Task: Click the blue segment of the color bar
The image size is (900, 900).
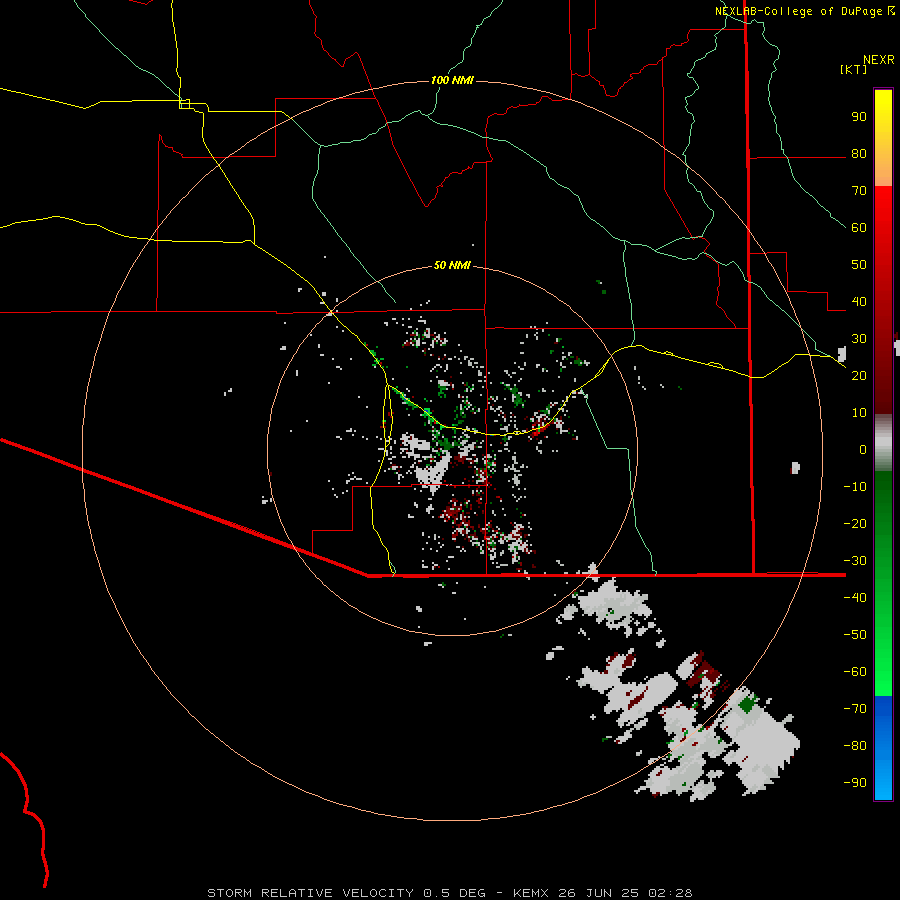Action: coord(883,747)
